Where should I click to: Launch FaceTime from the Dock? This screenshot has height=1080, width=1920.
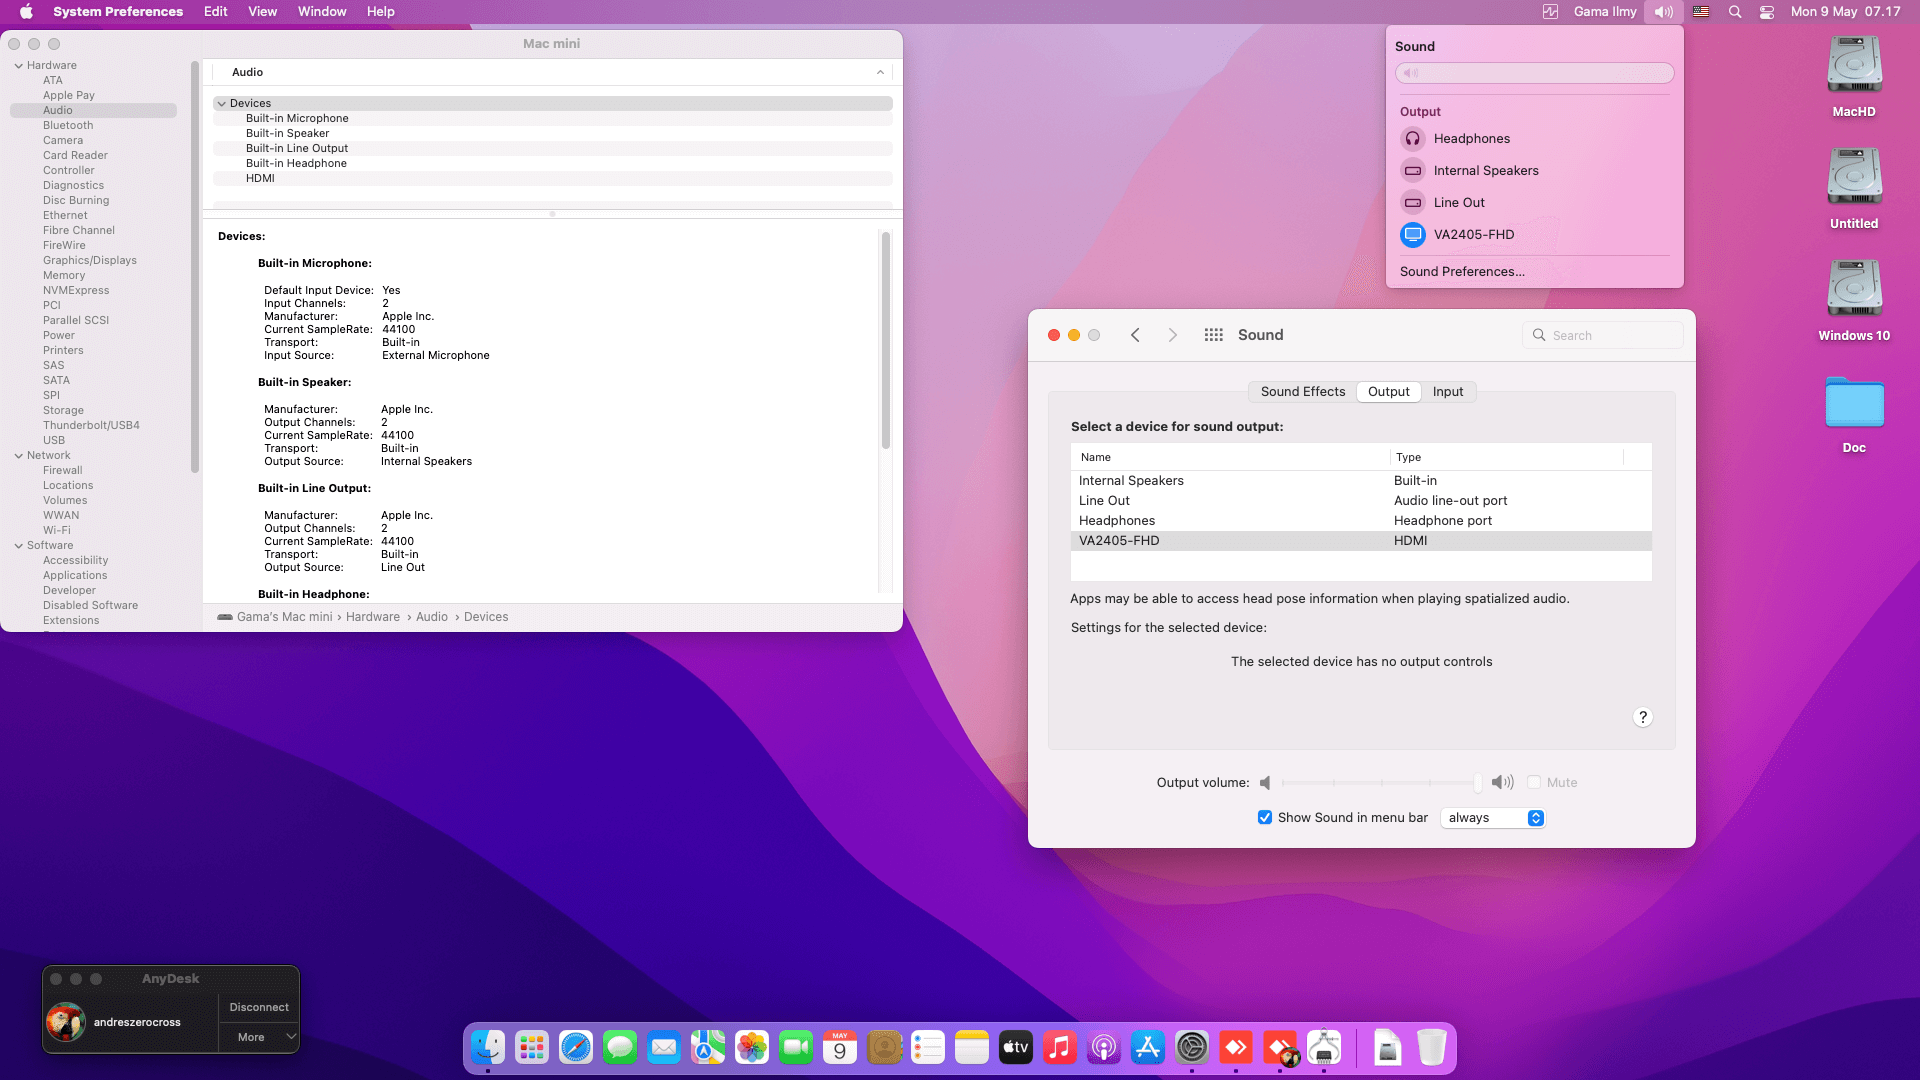coord(796,1047)
